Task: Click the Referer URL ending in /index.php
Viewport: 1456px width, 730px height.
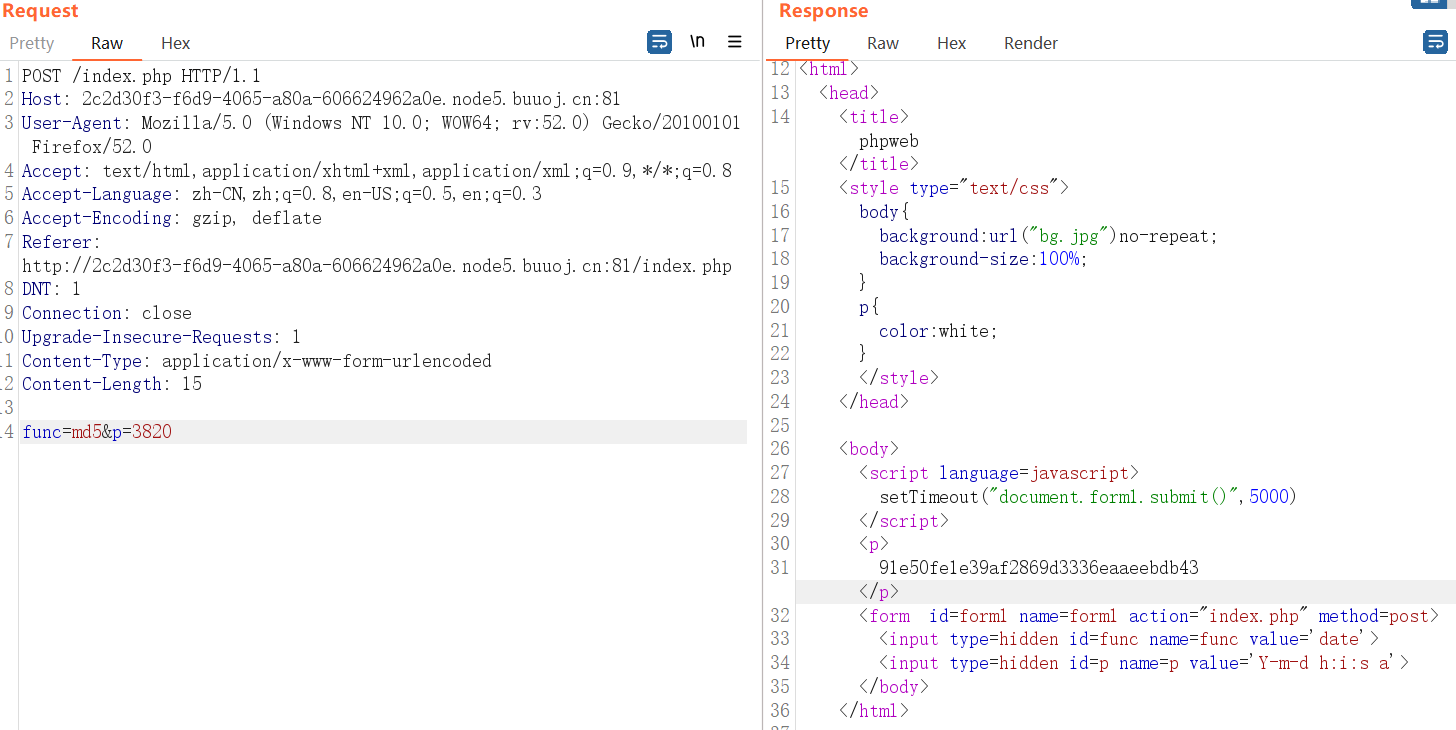Action: pyautogui.click(x=377, y=266)
